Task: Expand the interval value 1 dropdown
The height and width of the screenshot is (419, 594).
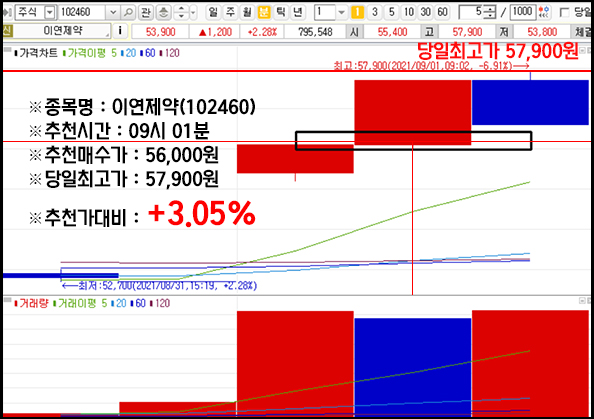Action: 341,13
